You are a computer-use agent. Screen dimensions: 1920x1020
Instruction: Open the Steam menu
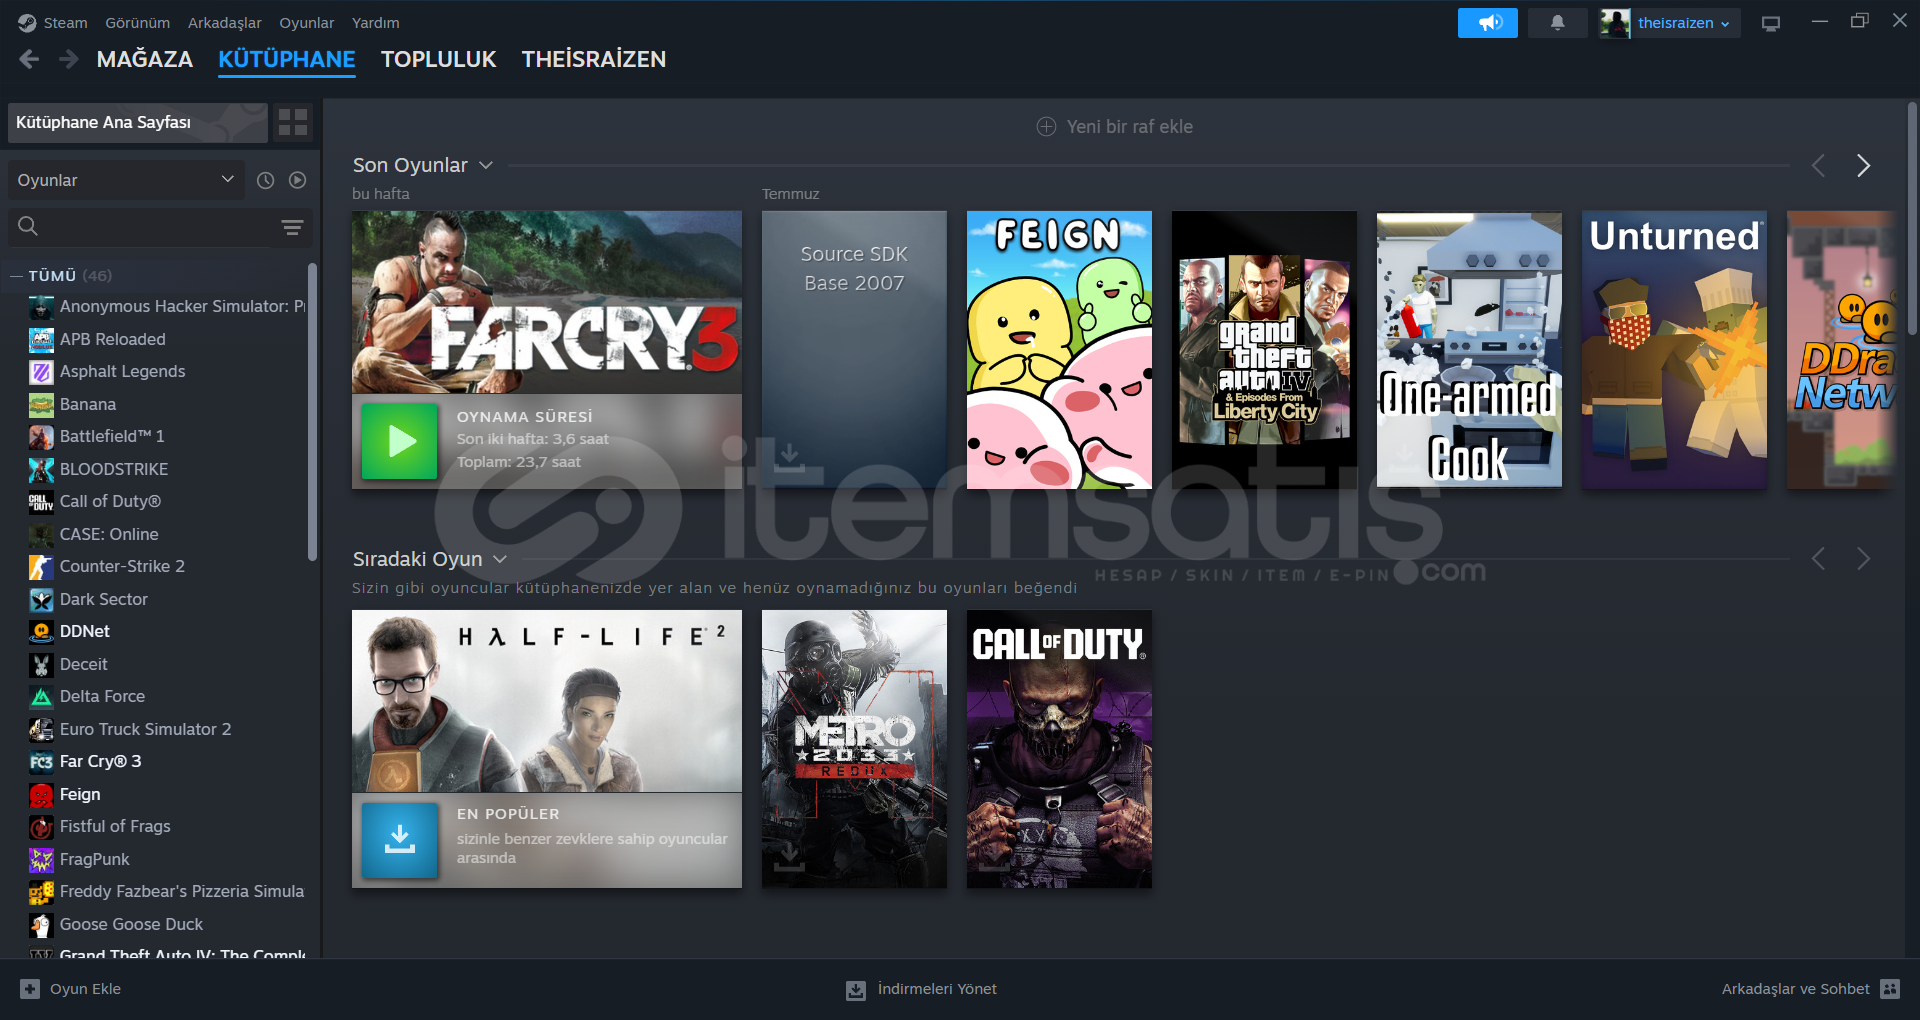click(65, 23)
